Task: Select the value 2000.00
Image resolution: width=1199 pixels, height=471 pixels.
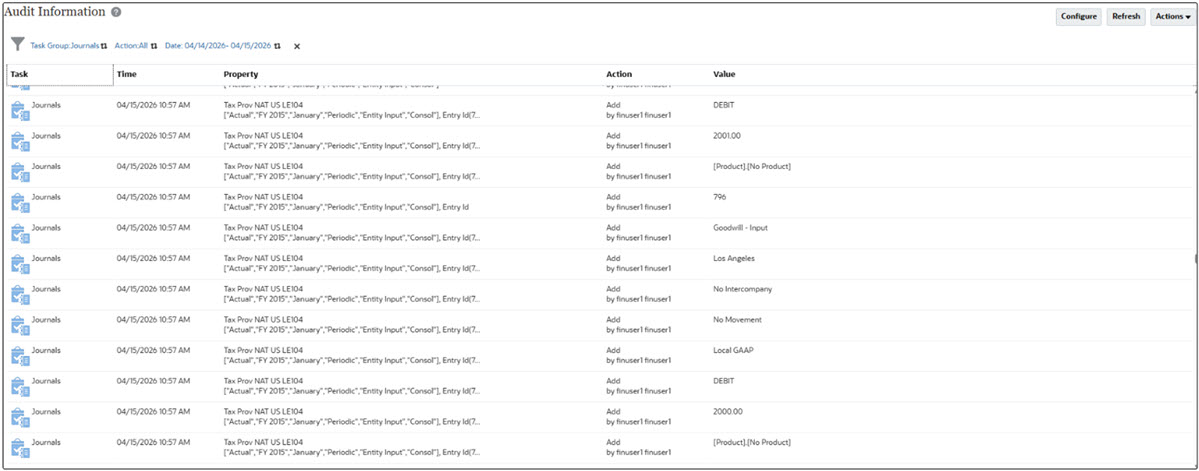Action: pyautogui.click(x=726, y=411)
